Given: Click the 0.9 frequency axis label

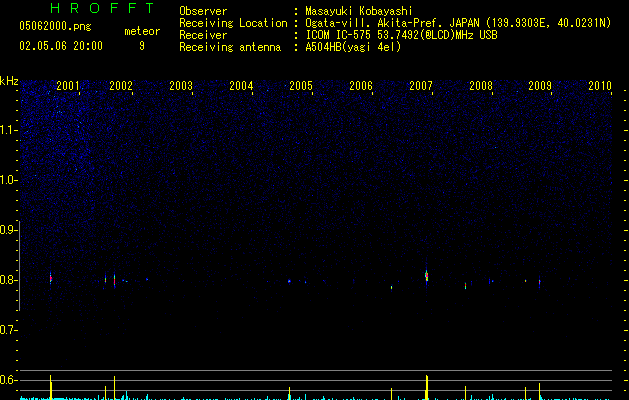Looking at the screenshot, I should (x=9, y=230).
